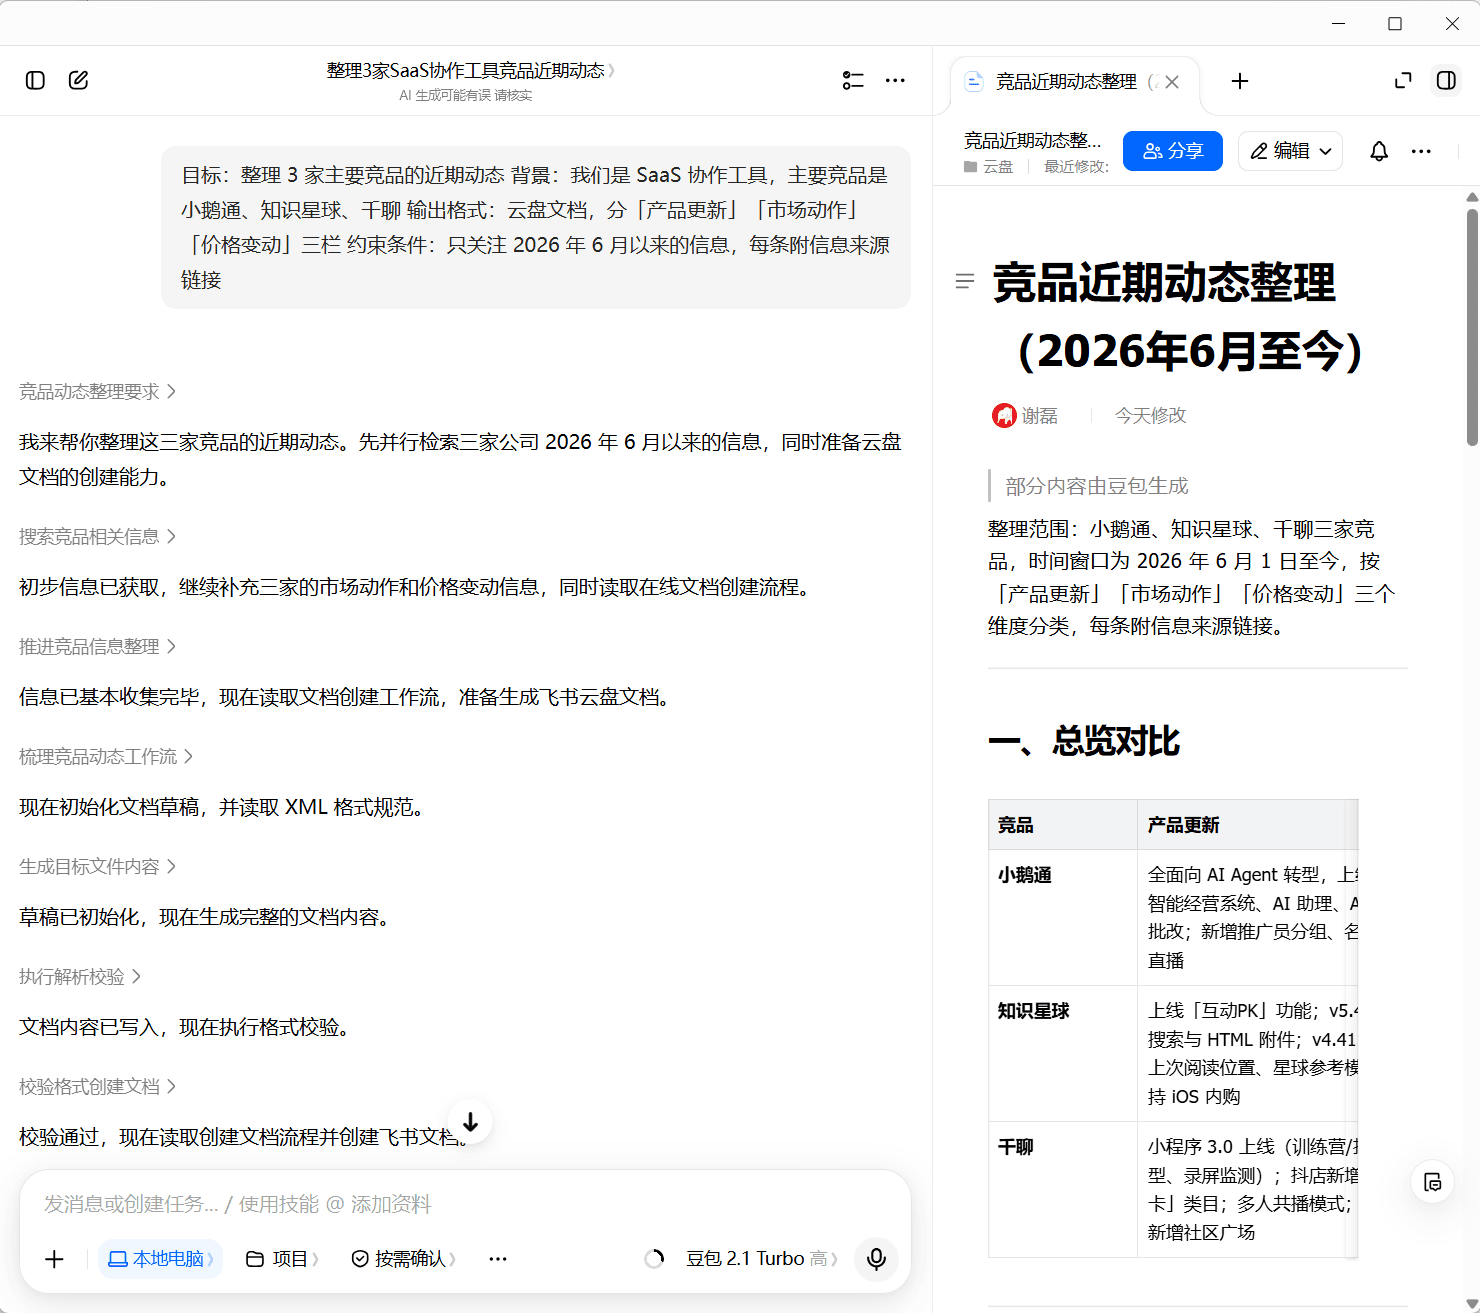Open author 谢磊 profile

1025,415
